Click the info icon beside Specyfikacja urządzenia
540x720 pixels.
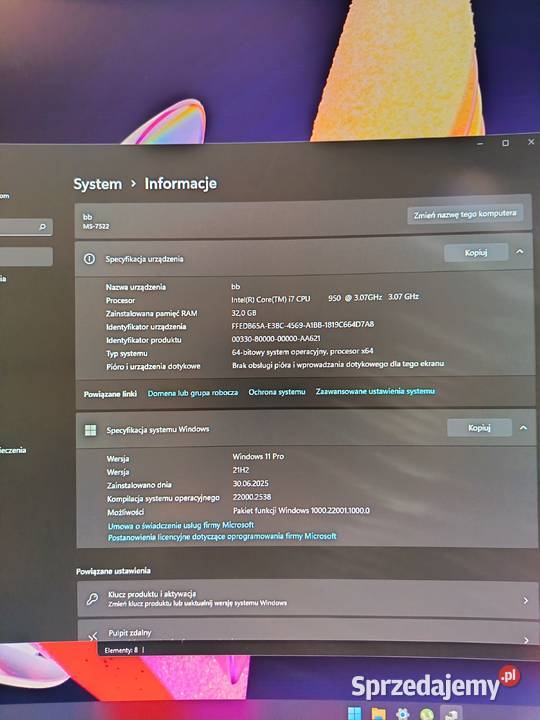90,259
